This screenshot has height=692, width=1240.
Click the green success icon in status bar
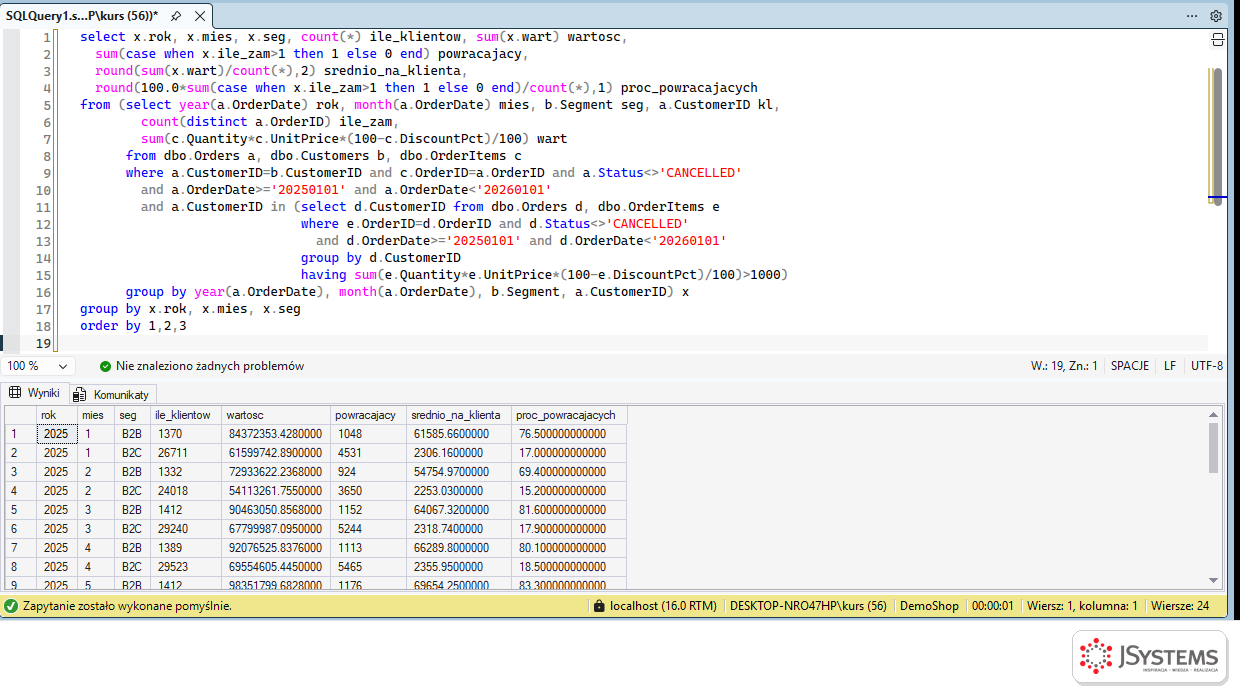tap(11, 606)
